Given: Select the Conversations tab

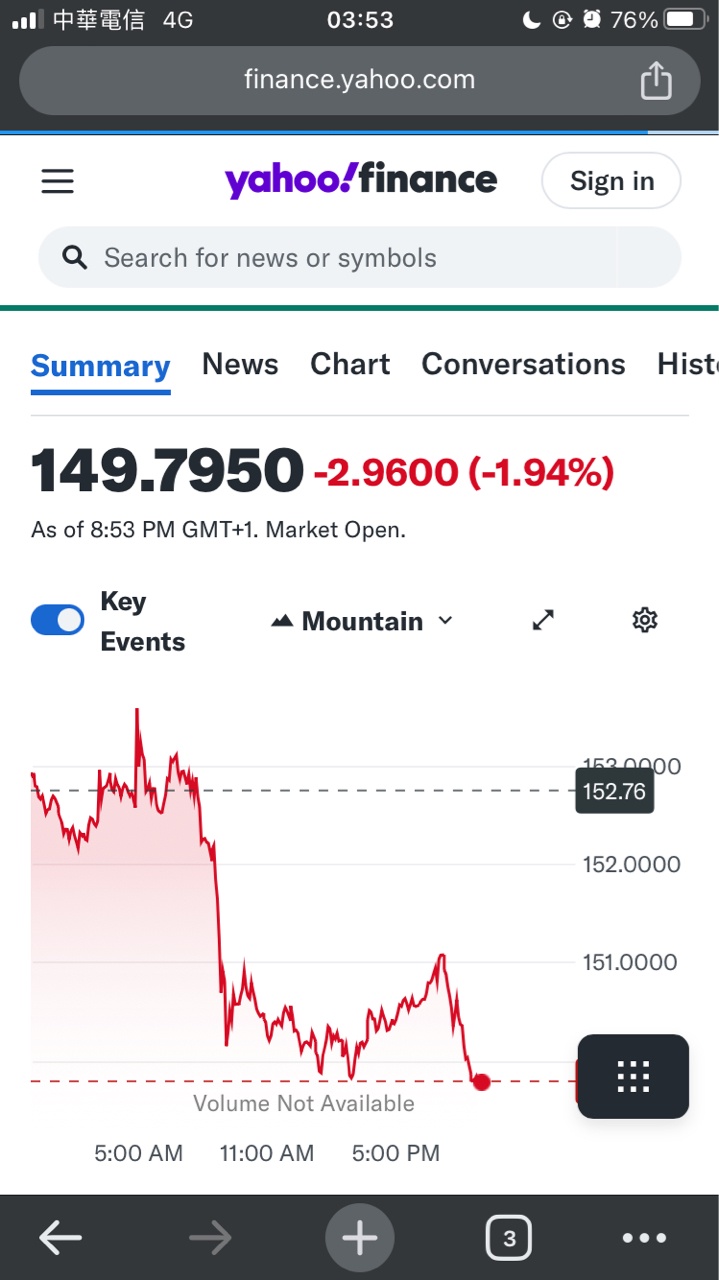Looking at the screenshot, I should (523, 364).
